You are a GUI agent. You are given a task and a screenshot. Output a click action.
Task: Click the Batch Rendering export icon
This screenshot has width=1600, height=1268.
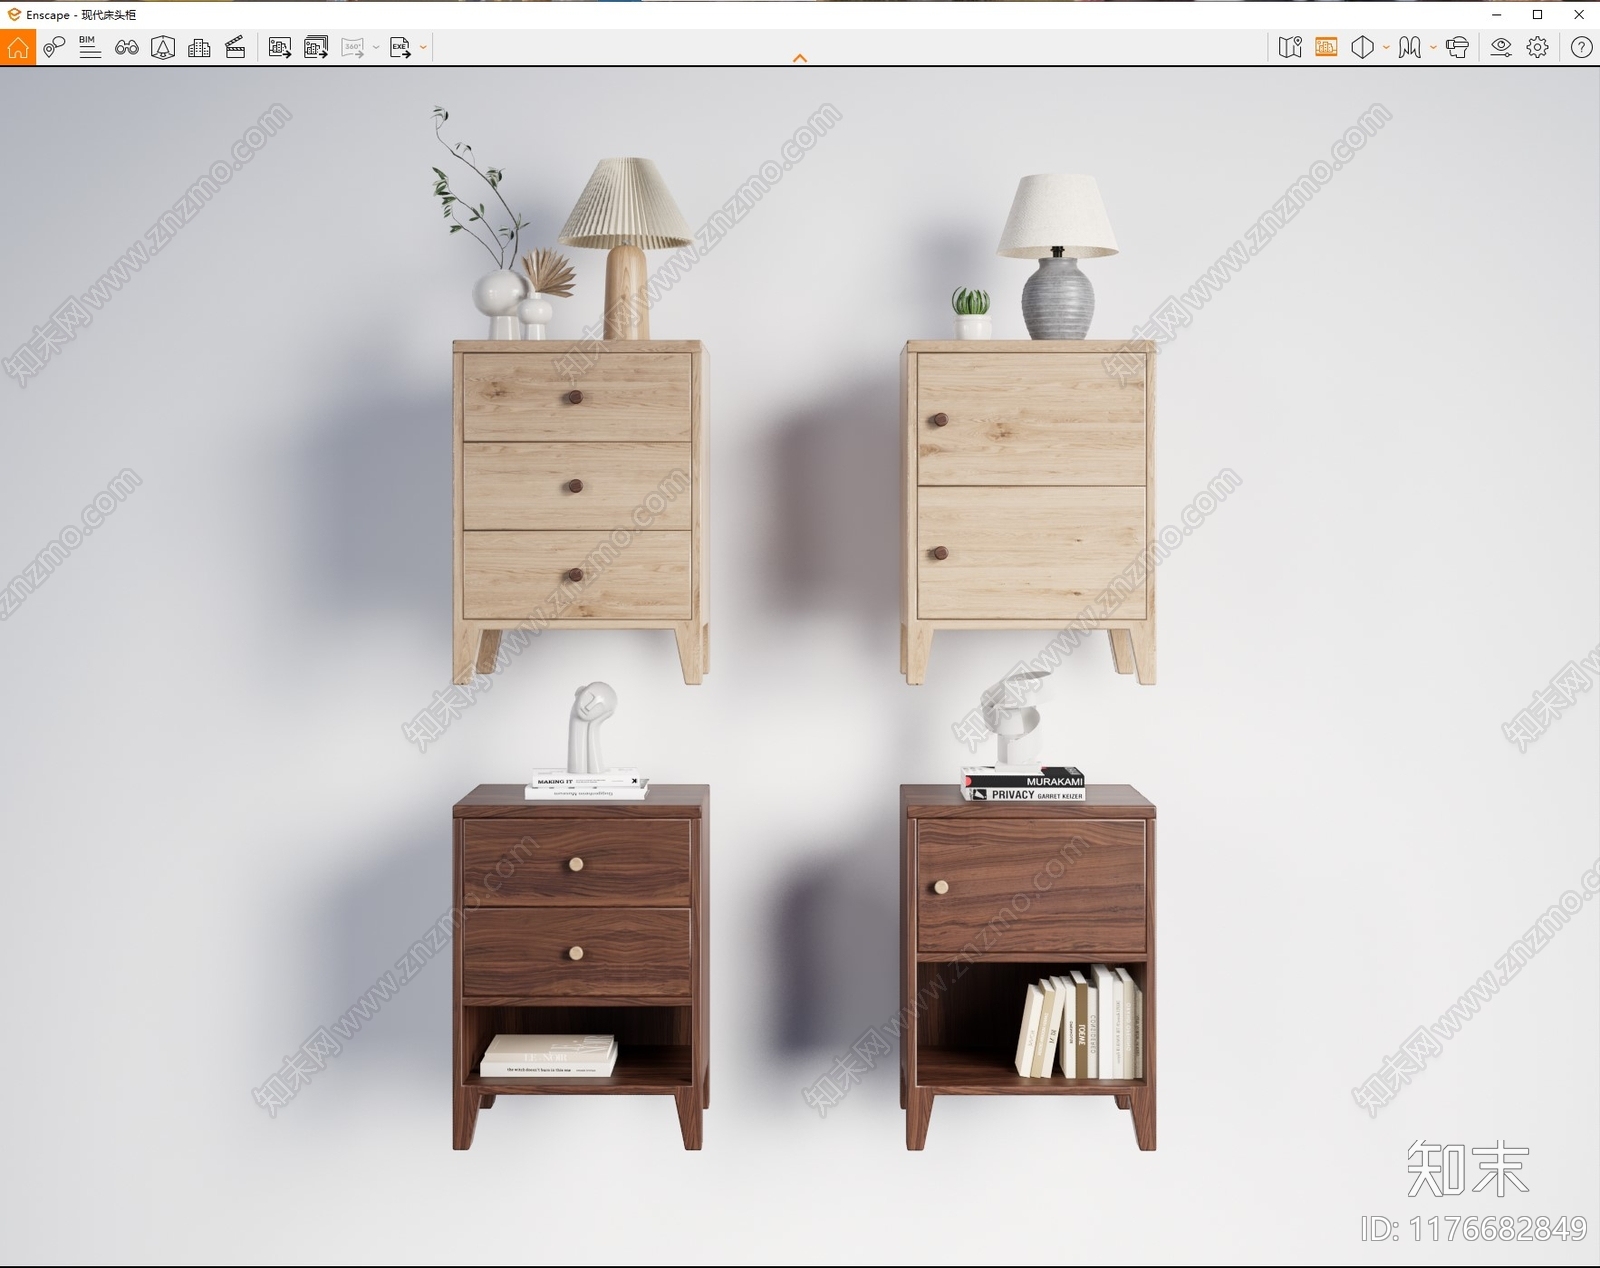[316, 47]
